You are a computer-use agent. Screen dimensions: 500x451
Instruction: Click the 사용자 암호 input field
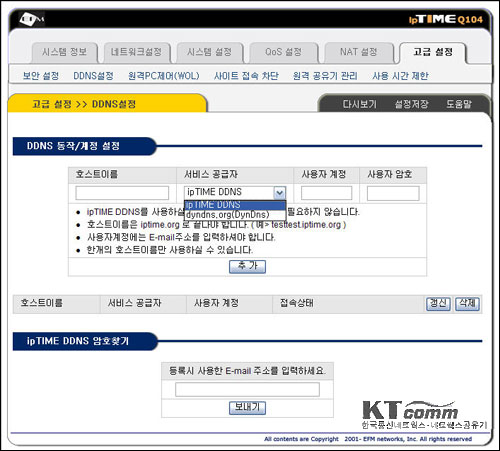tap(393, 193)
